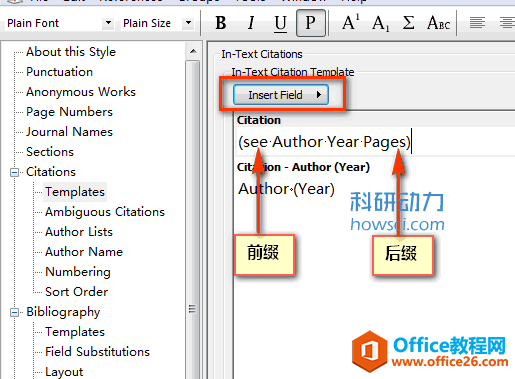Apply Symbol font (Sigma)
Screen dimensions: 515x379
point(408,23)
